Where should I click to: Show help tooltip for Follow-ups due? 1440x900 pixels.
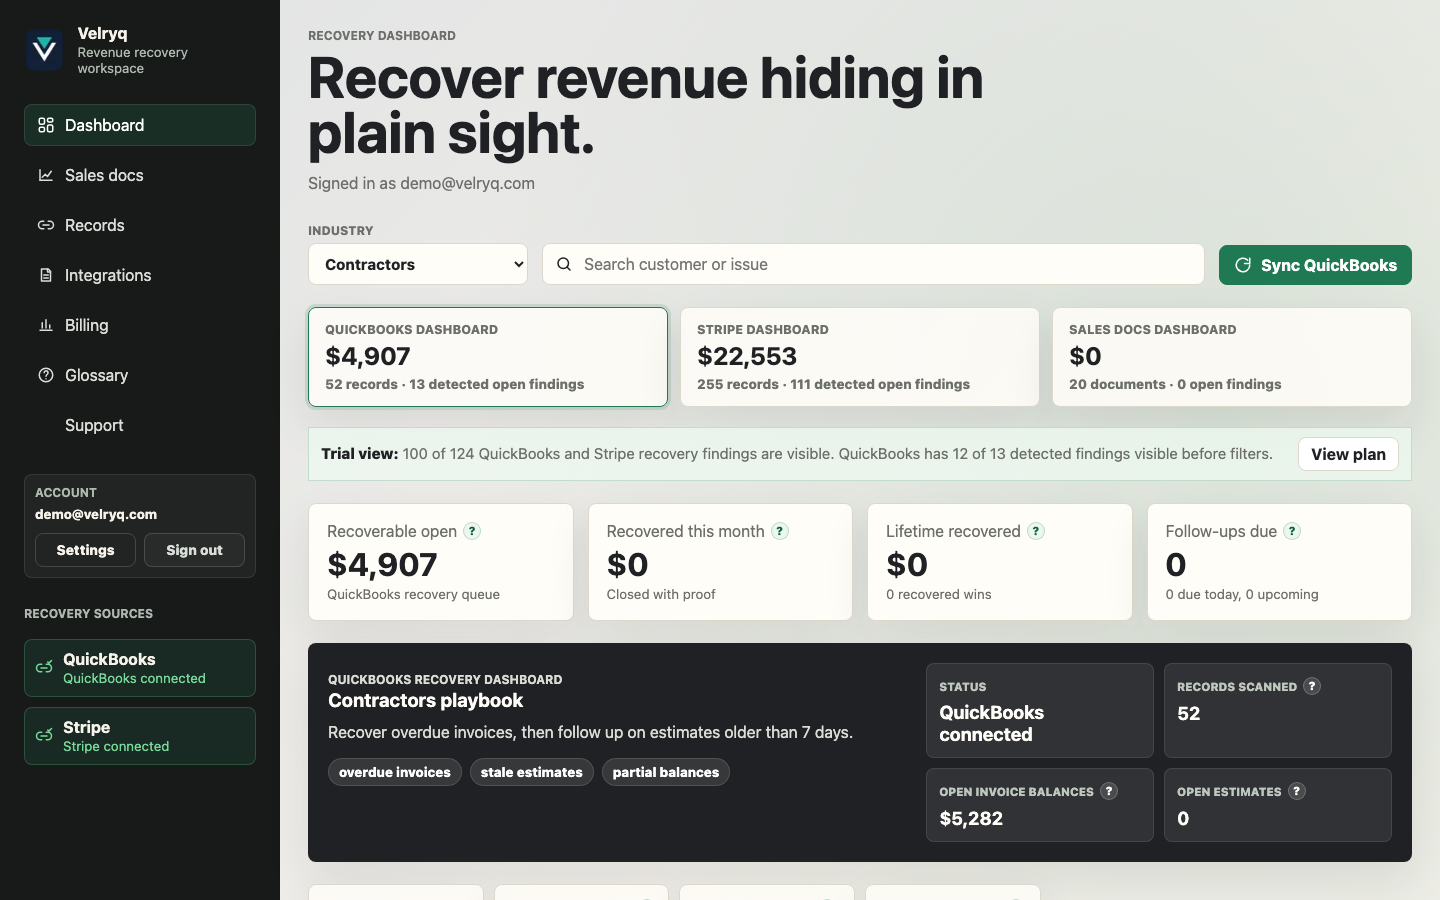coord(1292,531)
